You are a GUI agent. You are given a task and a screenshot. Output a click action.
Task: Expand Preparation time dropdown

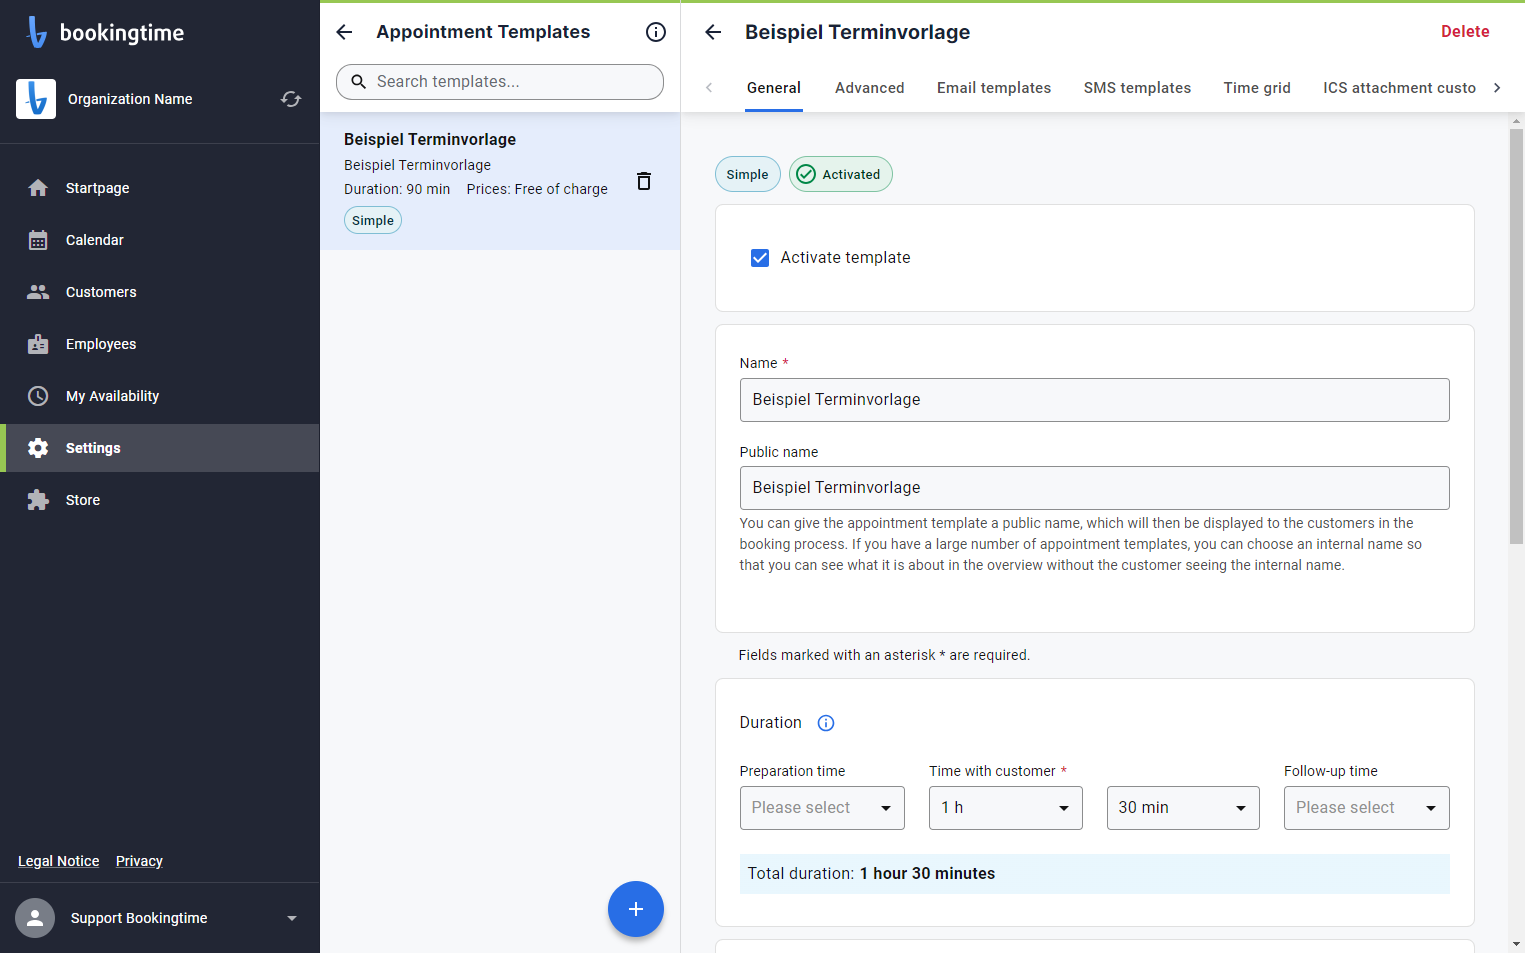pos(822,808)
